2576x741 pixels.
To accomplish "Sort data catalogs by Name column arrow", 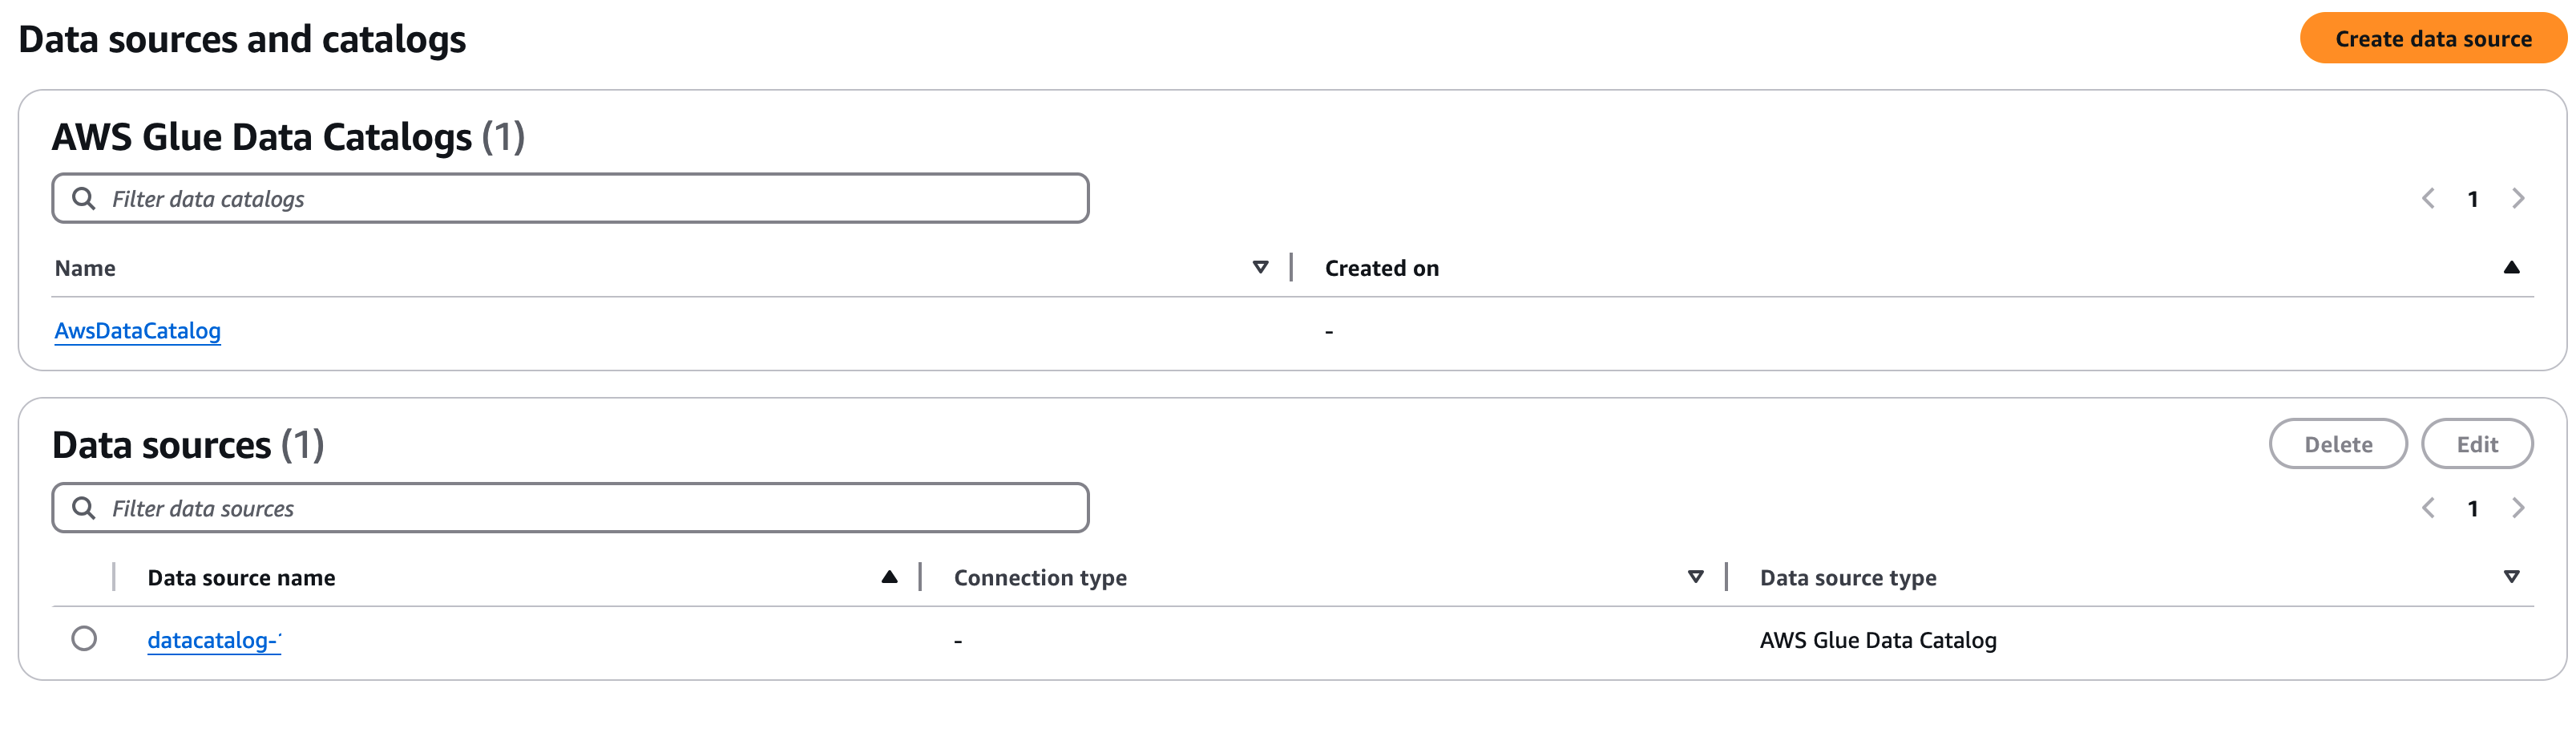I will [x=1260, y=268].
